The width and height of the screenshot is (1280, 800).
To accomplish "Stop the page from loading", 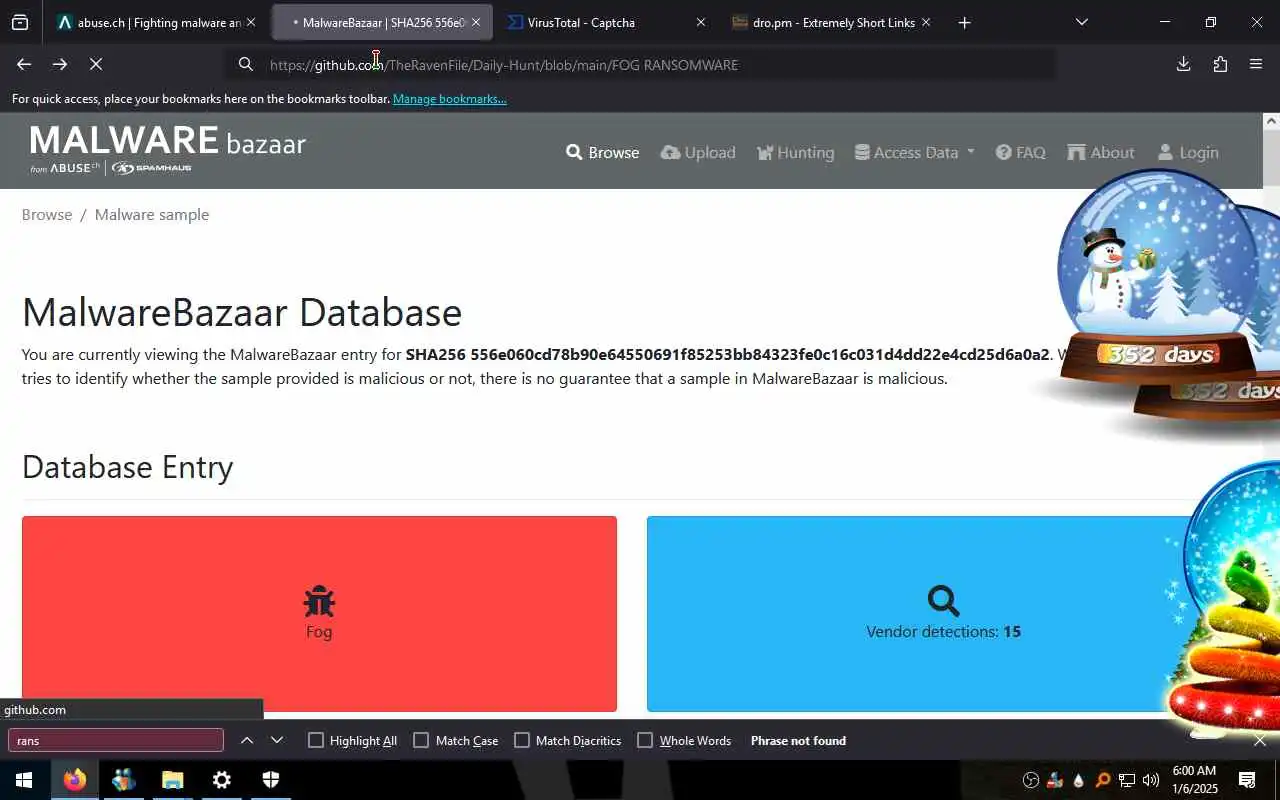I will click(x=96, y=64).
